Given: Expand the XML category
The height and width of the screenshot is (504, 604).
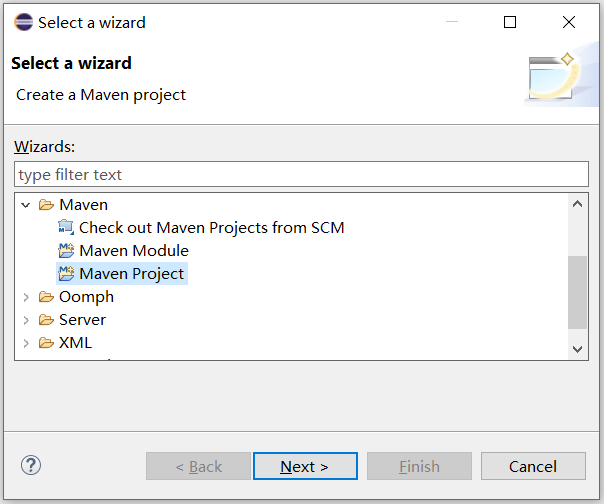Looking at the screenshot, I should (x=26, y=342).
